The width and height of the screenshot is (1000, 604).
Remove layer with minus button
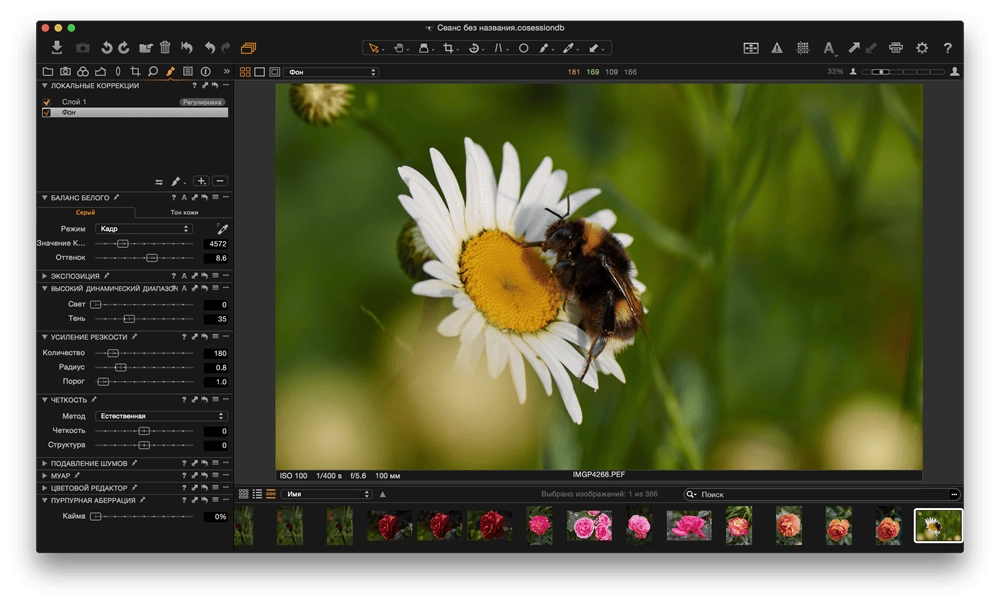pos(219,181)
